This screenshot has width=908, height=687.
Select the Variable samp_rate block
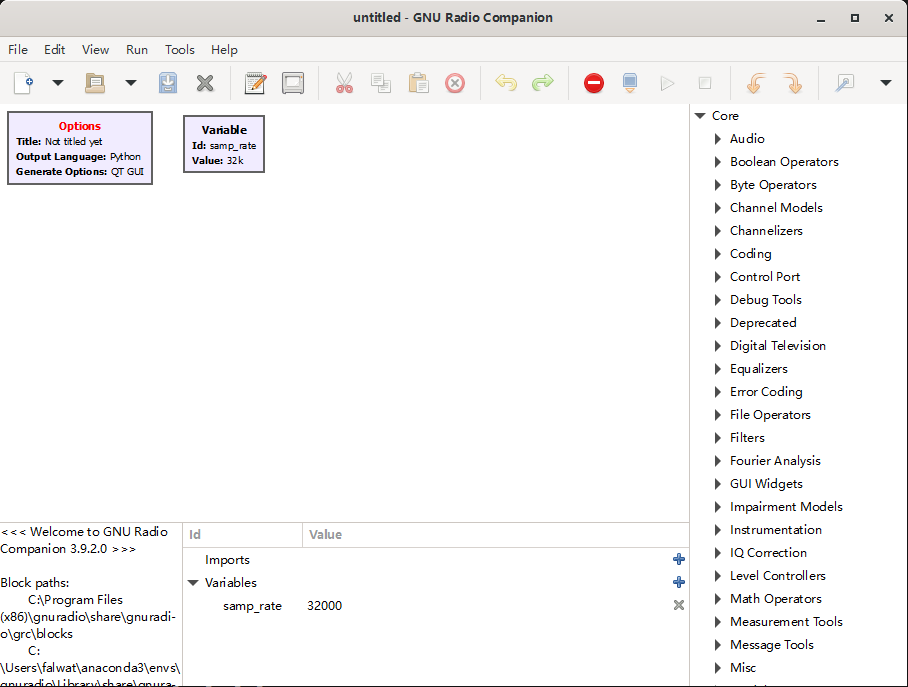click(x=224, y=144)
